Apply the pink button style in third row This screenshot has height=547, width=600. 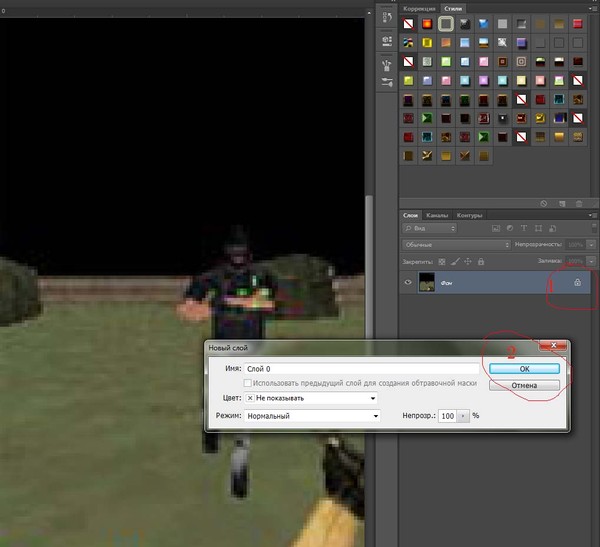point(483,61)
